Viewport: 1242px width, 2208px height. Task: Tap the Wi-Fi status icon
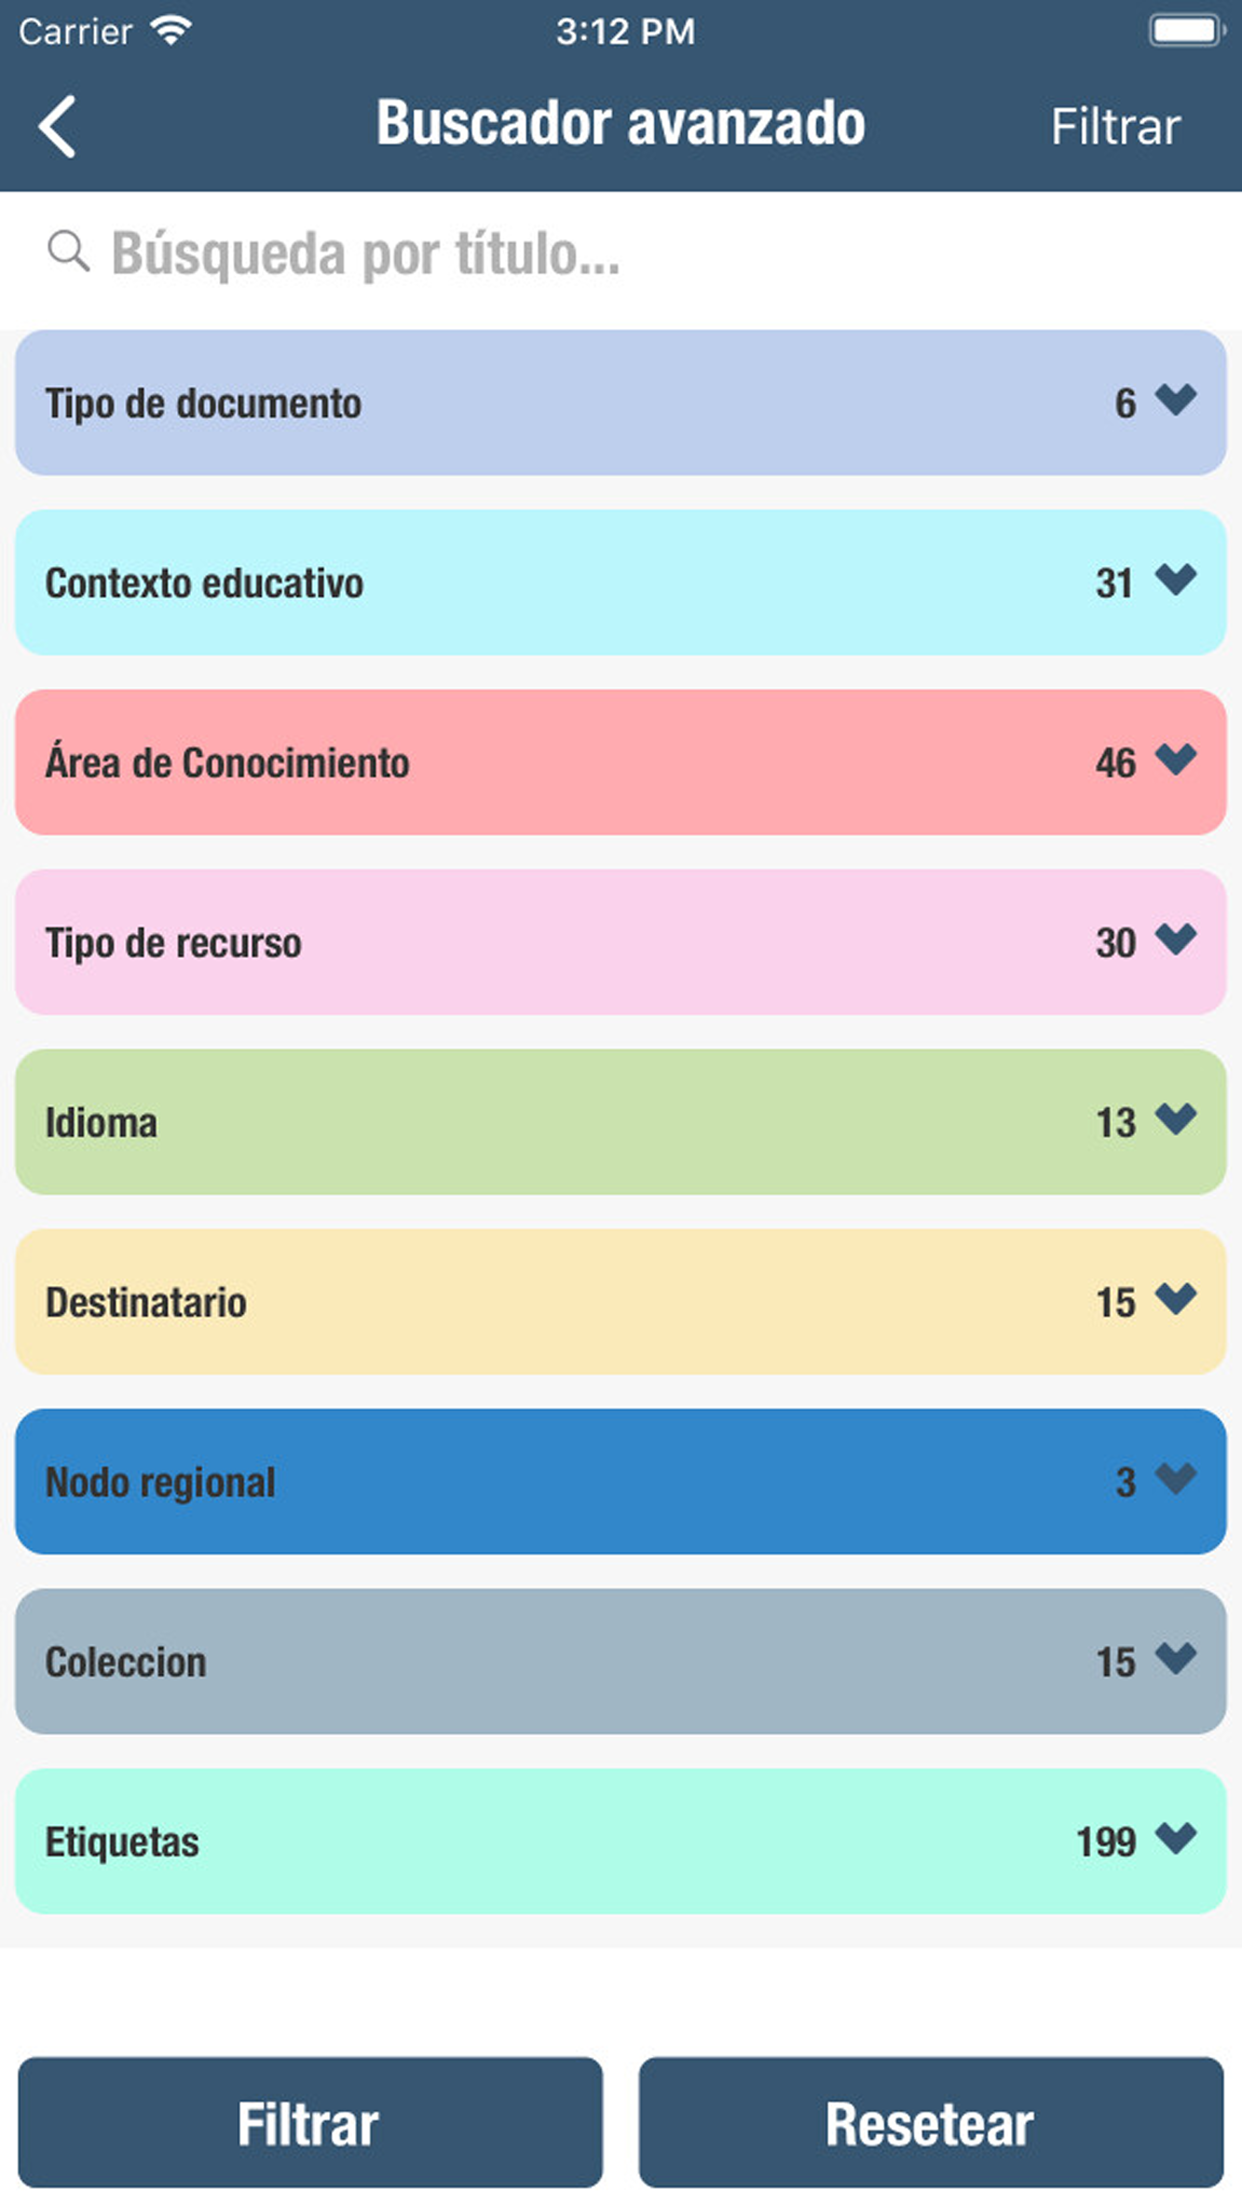click(x=171, y=31)
